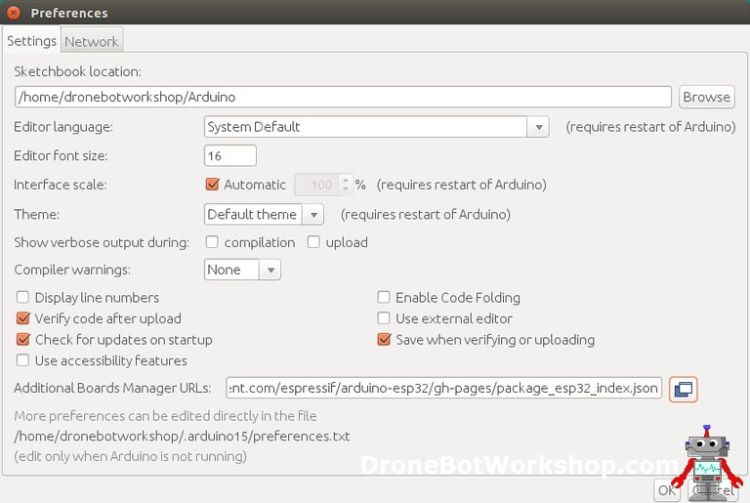Open the Compiler warnings dropdown
This screenshot has height=503, width=750.
[242, 270]
